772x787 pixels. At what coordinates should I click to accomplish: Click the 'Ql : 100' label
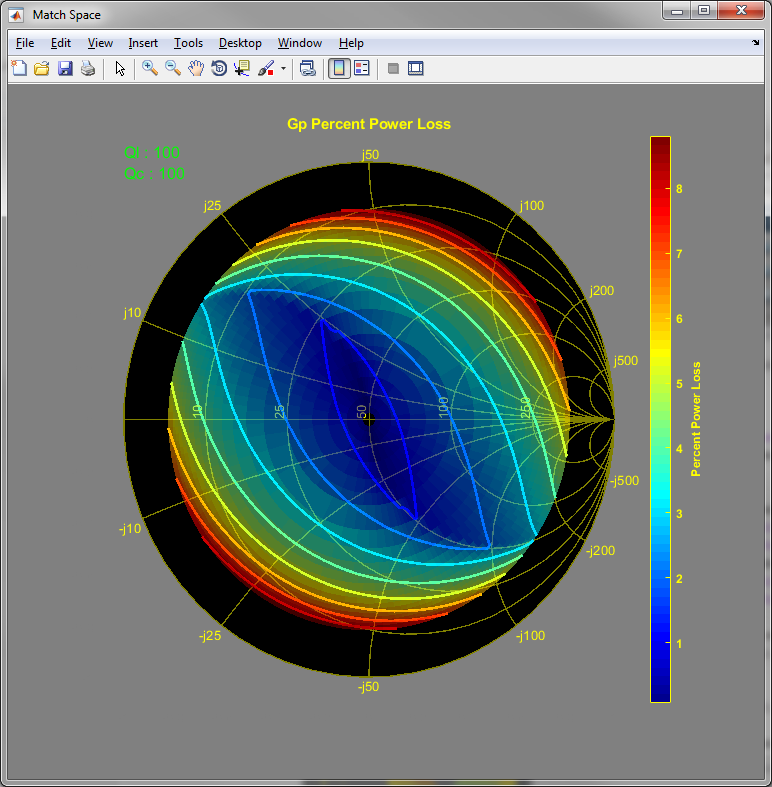tap(152, 153)
